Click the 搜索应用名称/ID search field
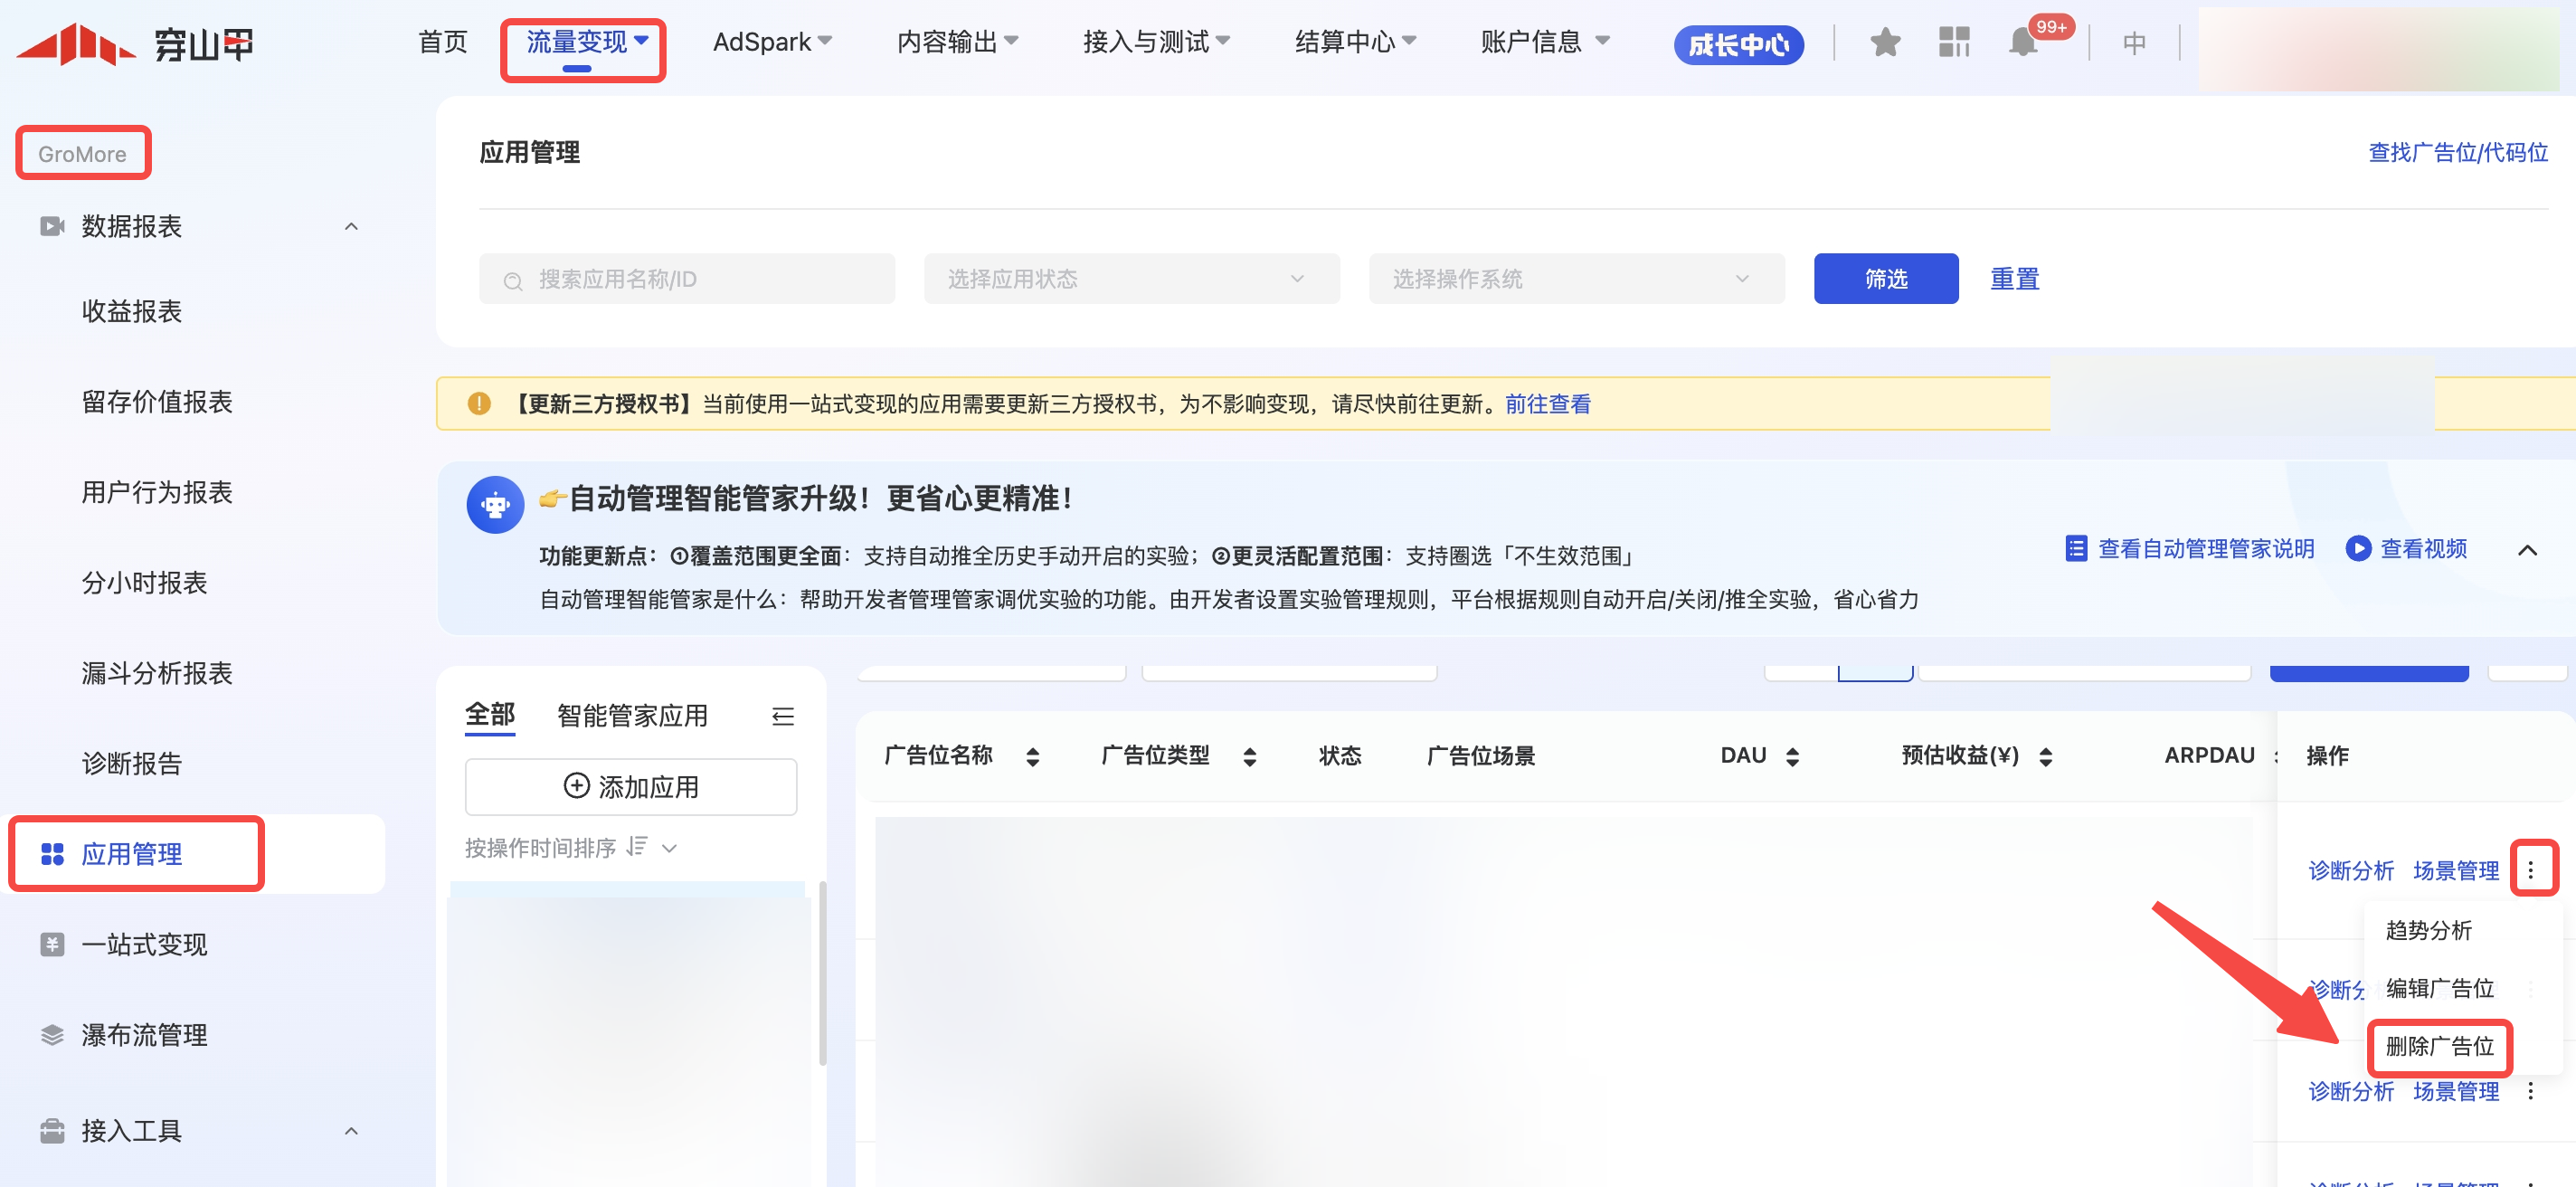This screenshot has height=1187, width=2576. coord(687,279)
